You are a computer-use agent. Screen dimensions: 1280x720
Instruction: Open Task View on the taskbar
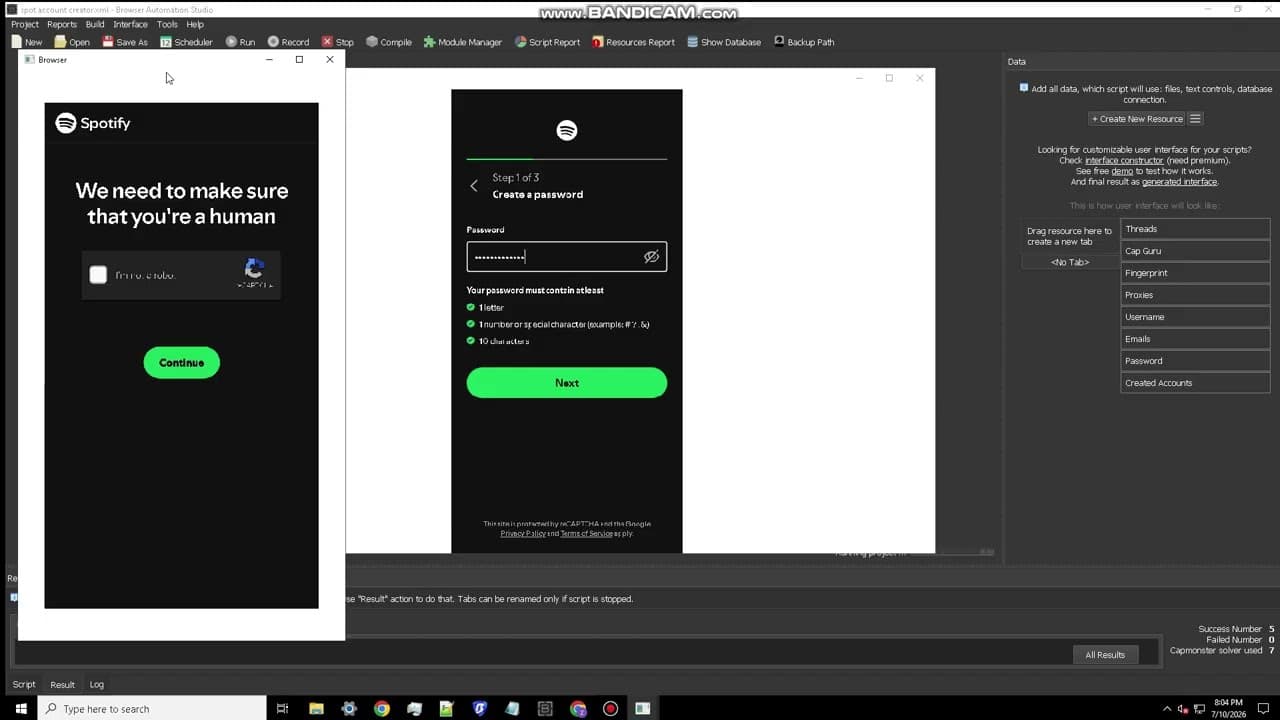coord(283,708)
